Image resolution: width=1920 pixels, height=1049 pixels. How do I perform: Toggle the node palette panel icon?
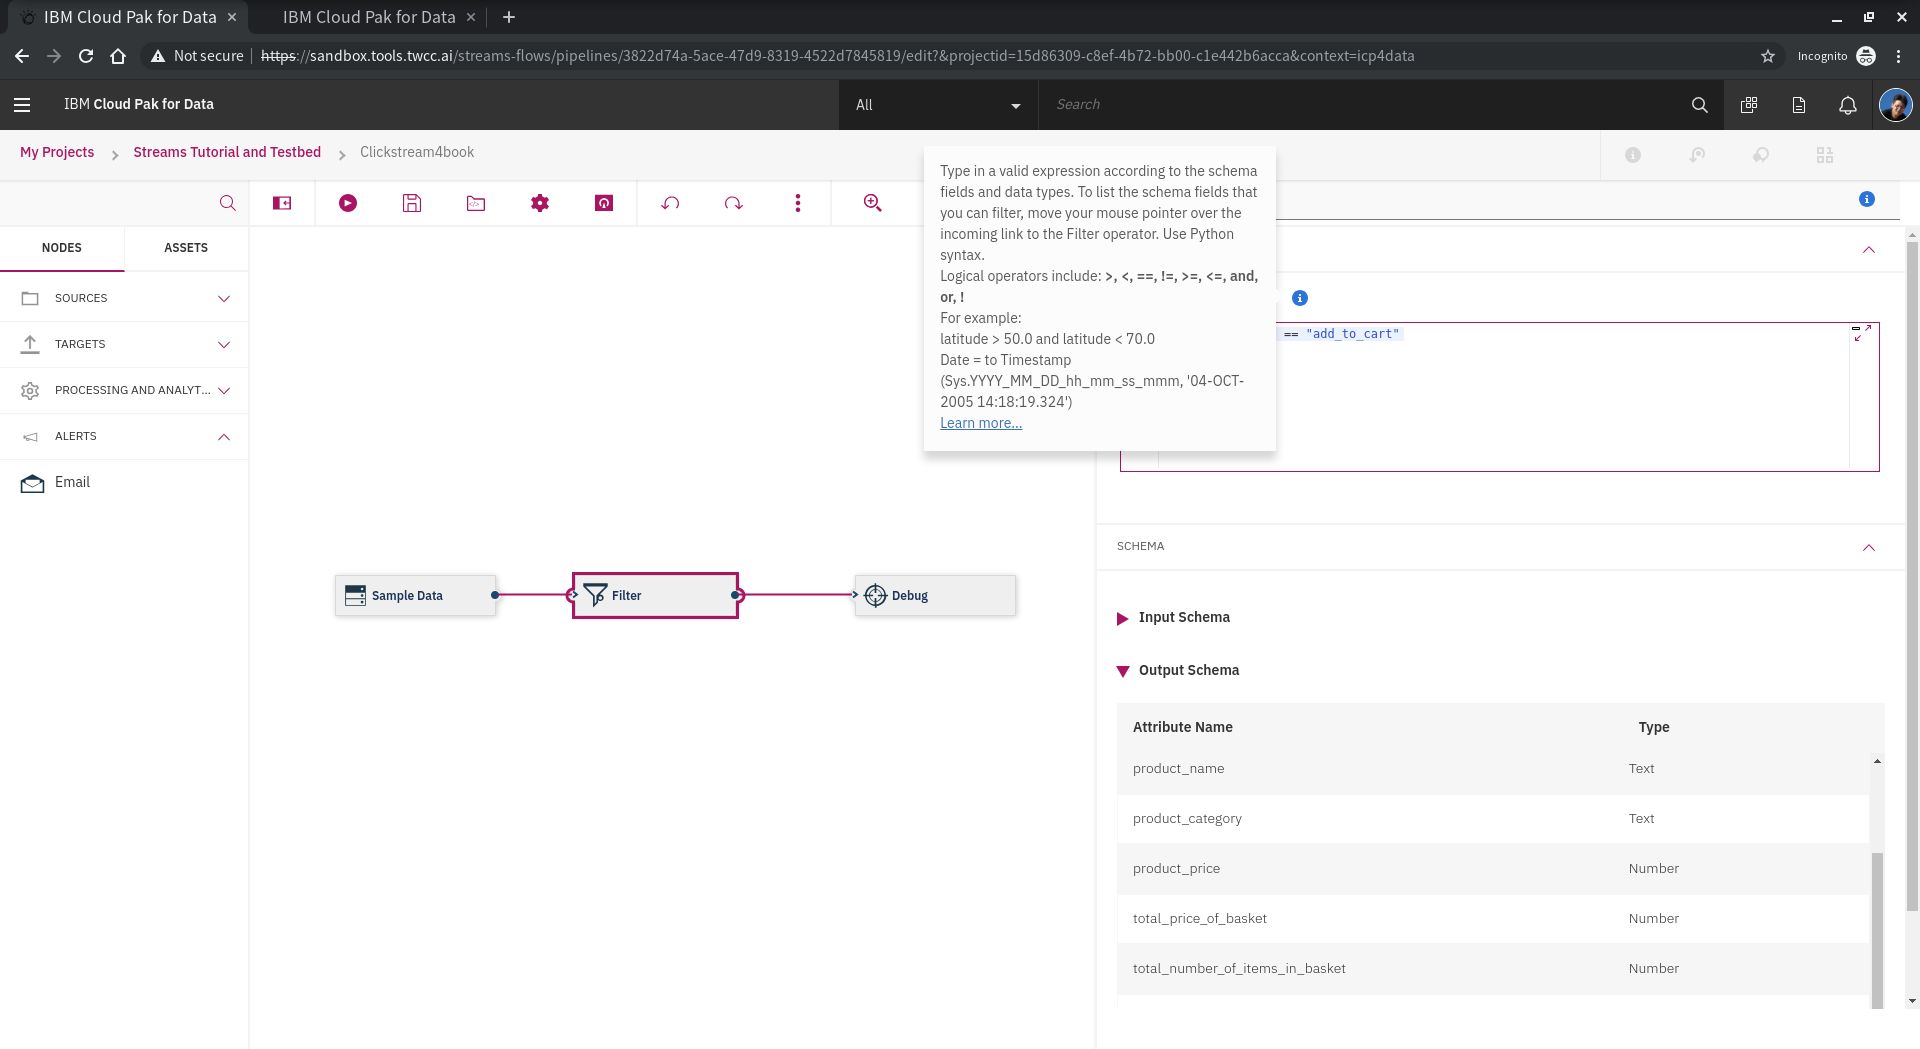click(283, 203)
